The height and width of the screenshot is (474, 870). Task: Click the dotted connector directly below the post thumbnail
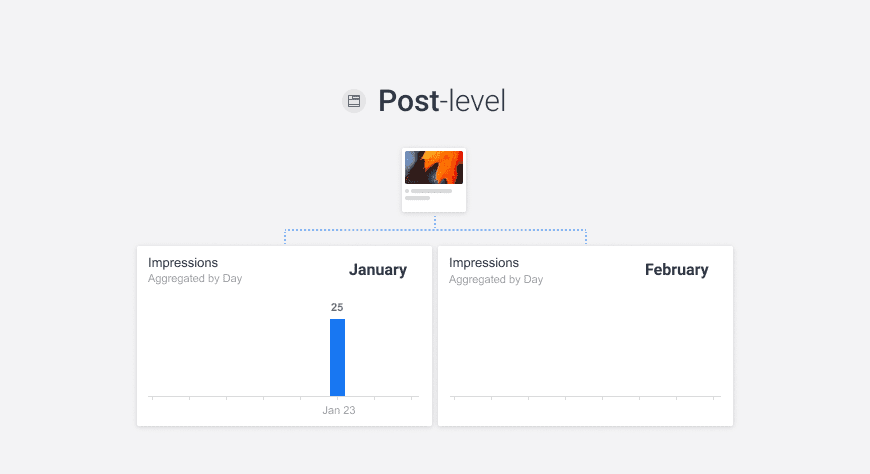coord(435,221)
